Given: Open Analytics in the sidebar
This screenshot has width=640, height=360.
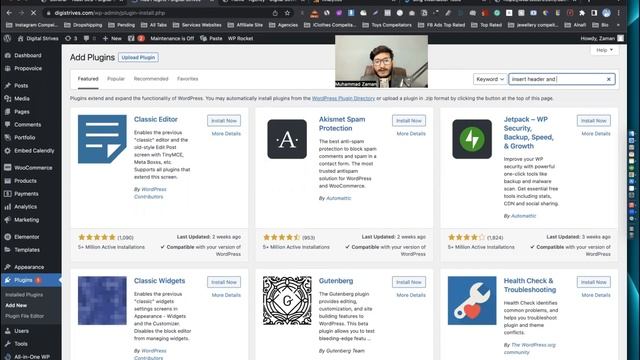Looking at the screenshot, I should pyautogui.click(x=25, y=207).
